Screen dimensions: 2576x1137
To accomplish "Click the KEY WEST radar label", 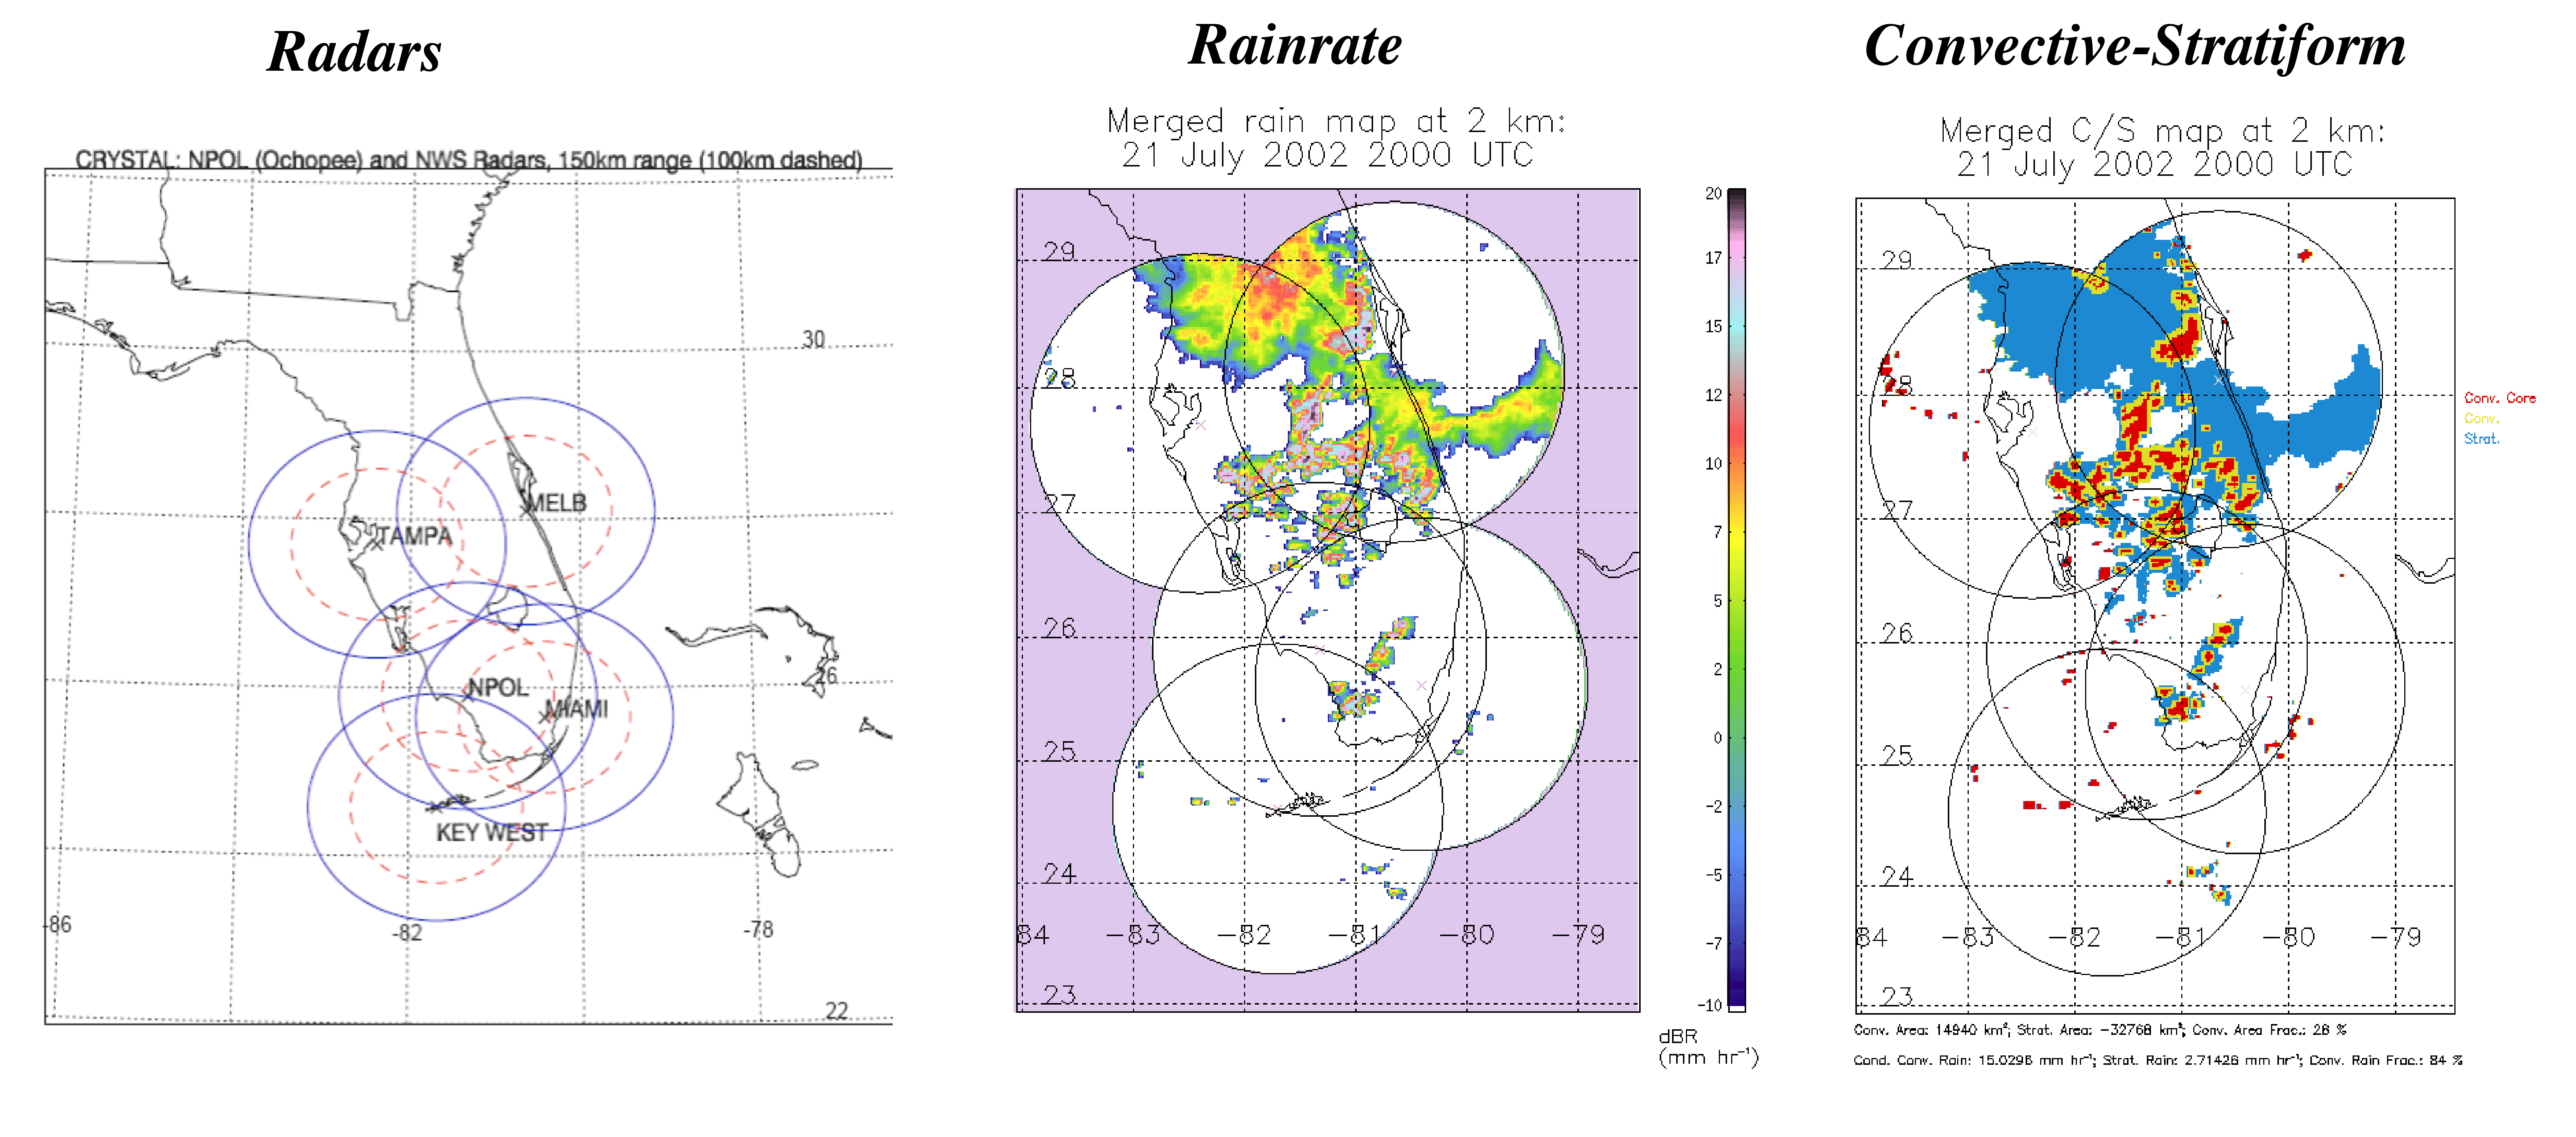I will pos(492,832).
